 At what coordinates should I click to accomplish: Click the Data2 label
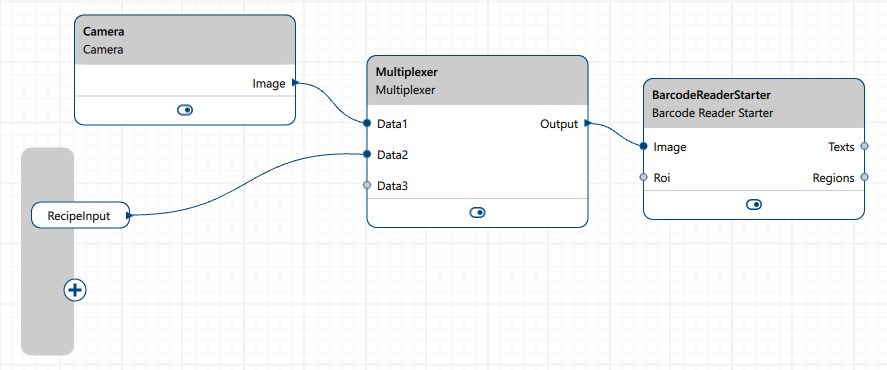[393, 154]
